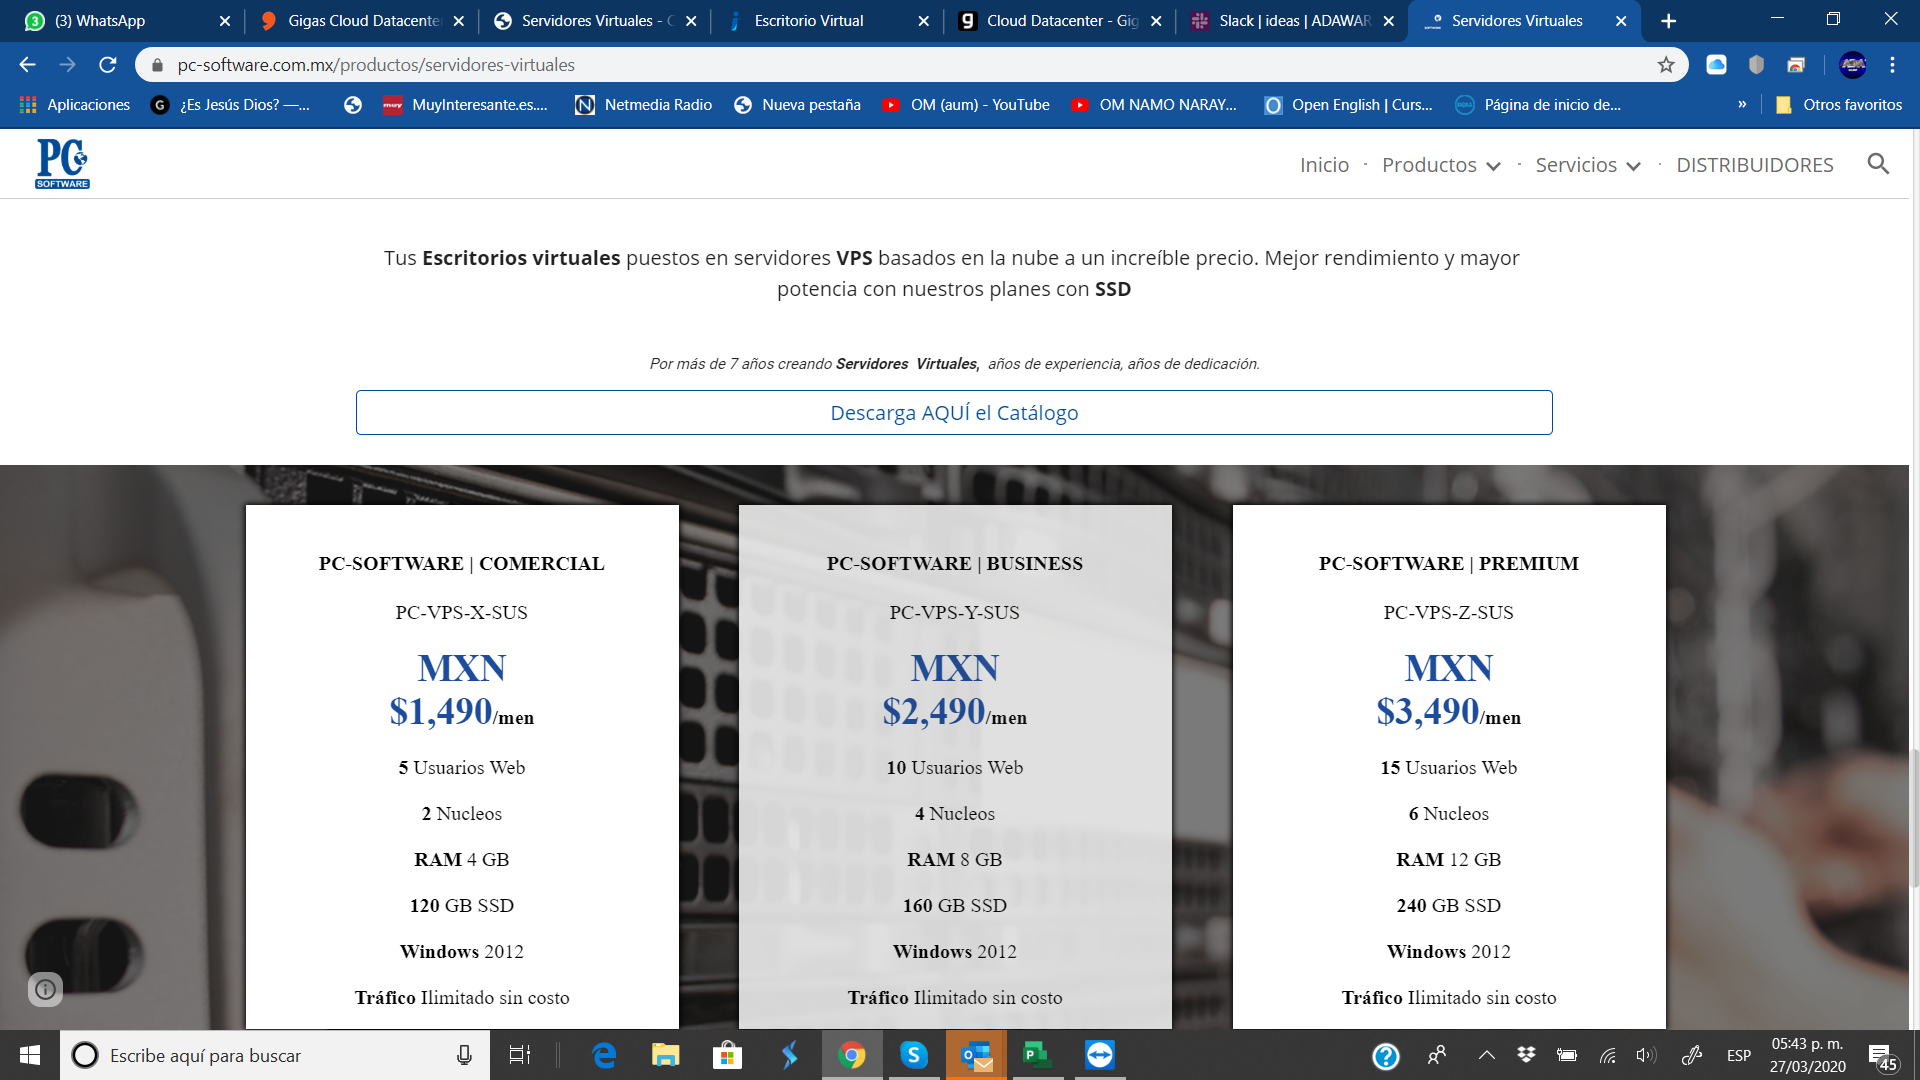Click Descarga AQUÍ el Catálogo button
This screenshot has width=1920, height=1080.
click(x=954, y=413)
